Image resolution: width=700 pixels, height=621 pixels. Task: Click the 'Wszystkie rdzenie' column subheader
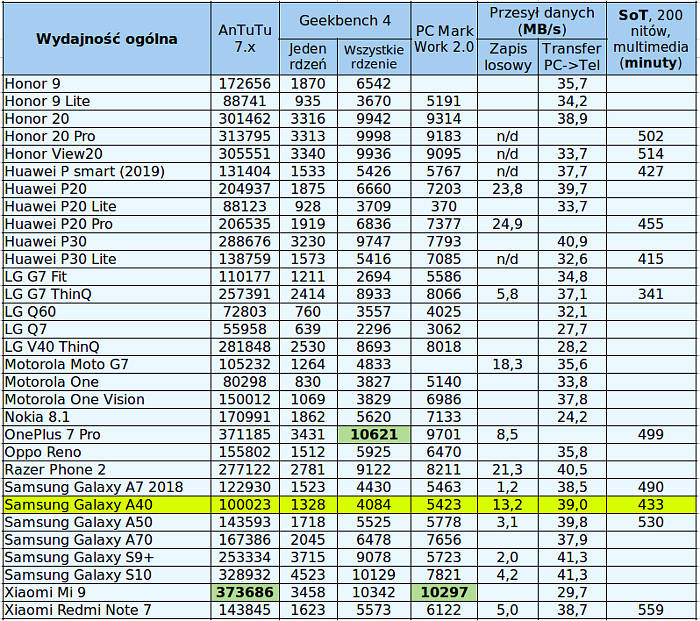tap(373, 57)
